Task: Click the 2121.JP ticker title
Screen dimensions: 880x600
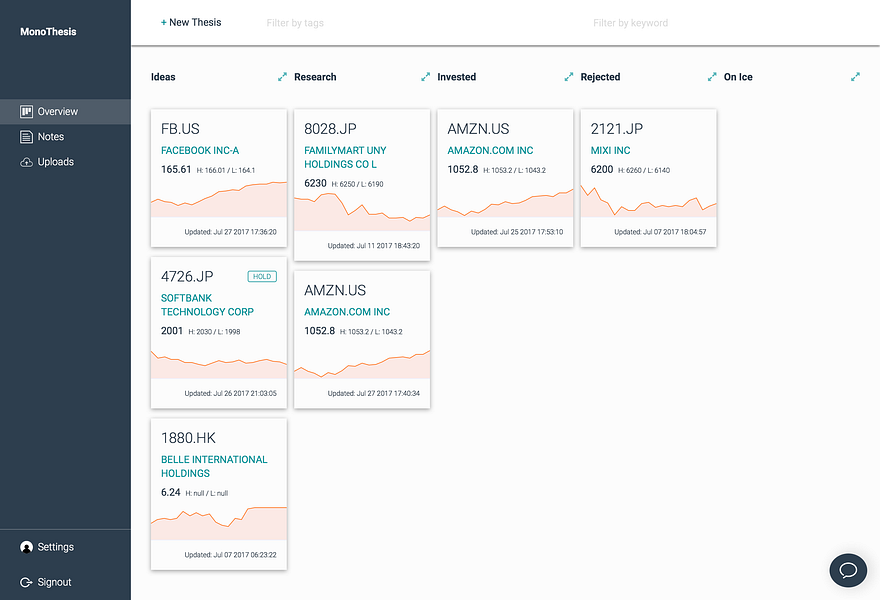Action: pyautogui.click(x=617, y=129)
